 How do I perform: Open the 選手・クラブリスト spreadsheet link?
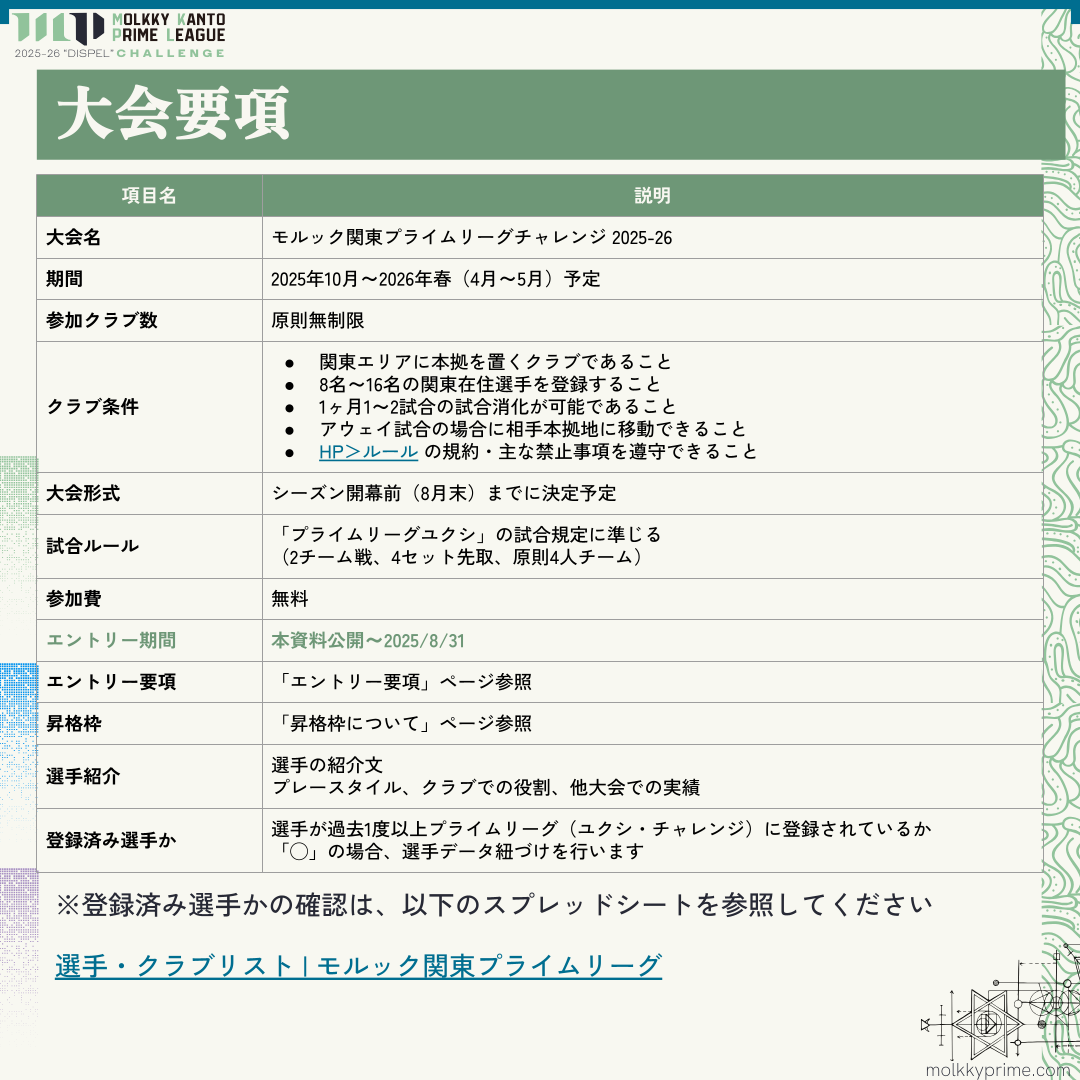click(x=358, y=965)
